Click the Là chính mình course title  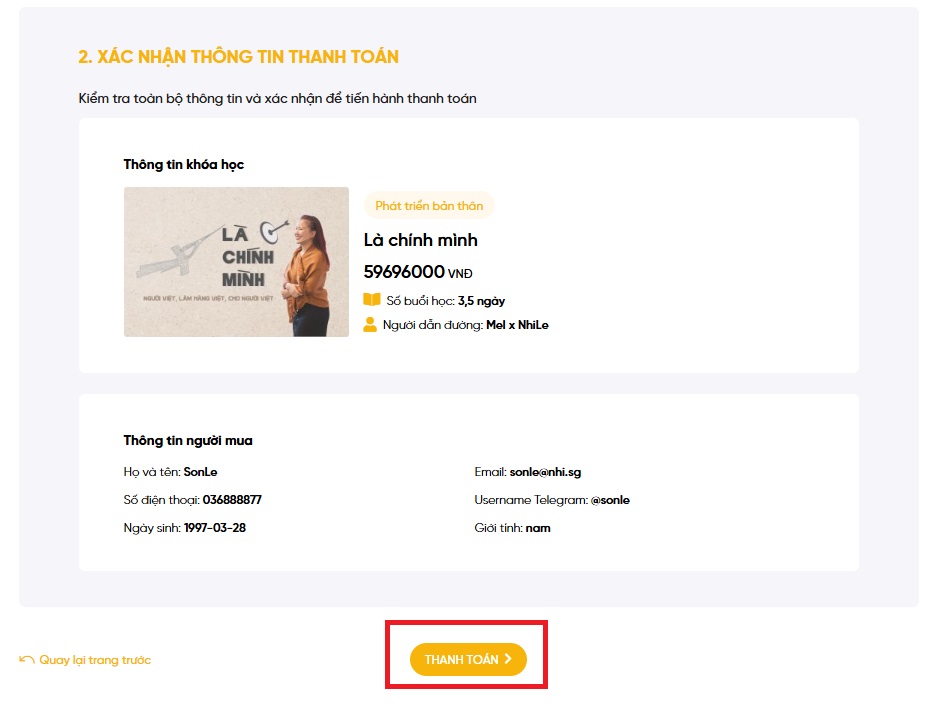pos(420,240)
